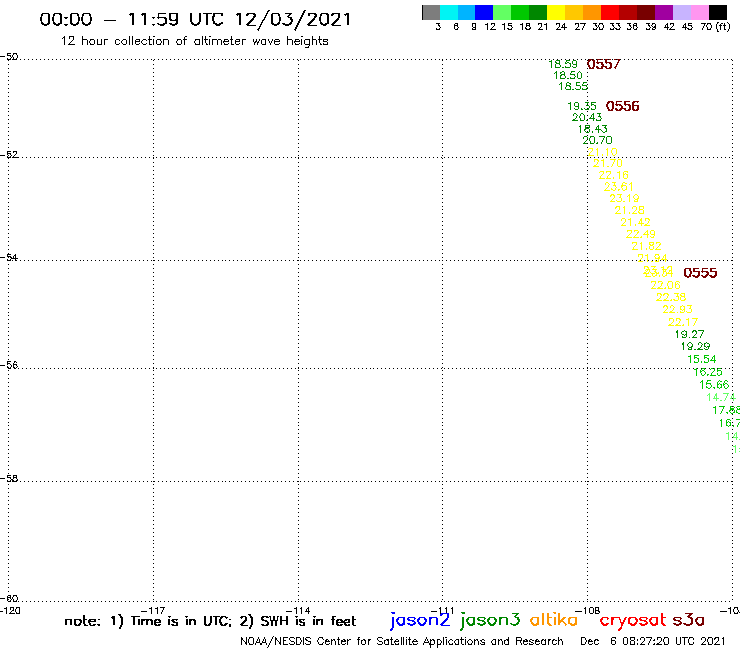This screenshot has width=740, height=650.
Task: Click the wave height value 20.70
Action: (x=597, y=140)
